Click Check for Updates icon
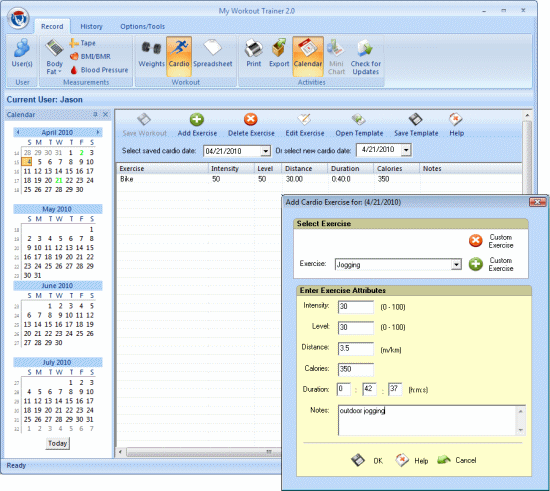 [x=365, y=57]
